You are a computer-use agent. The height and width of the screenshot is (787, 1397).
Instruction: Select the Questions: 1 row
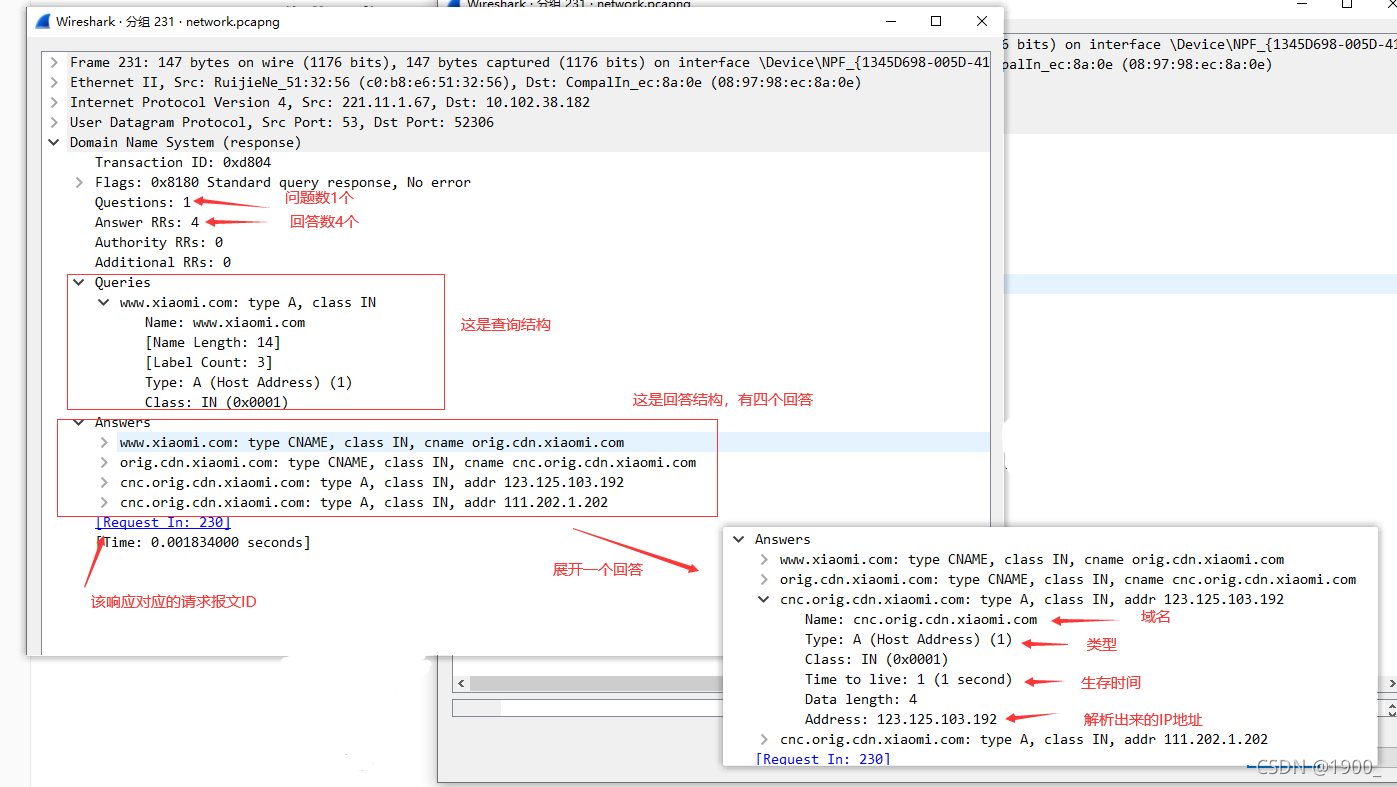point(143,202)
